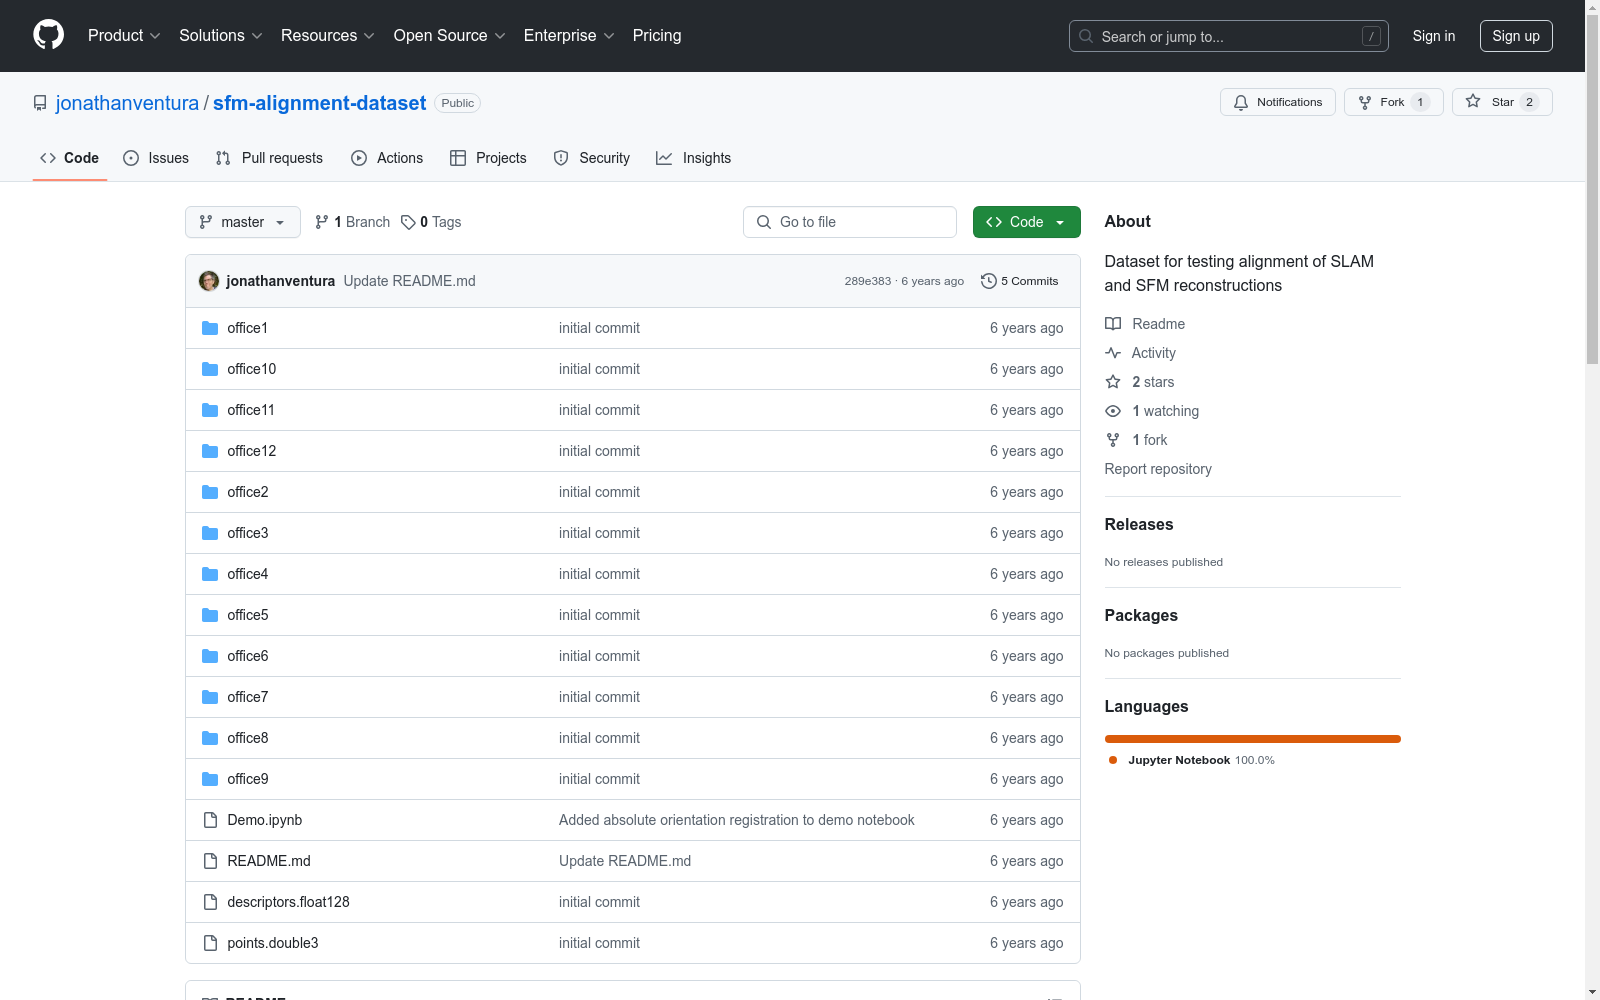The height and width of the screenshot is (1000, 1600).
Task: Click the stars icon in About
Action: coord(1113,382)
